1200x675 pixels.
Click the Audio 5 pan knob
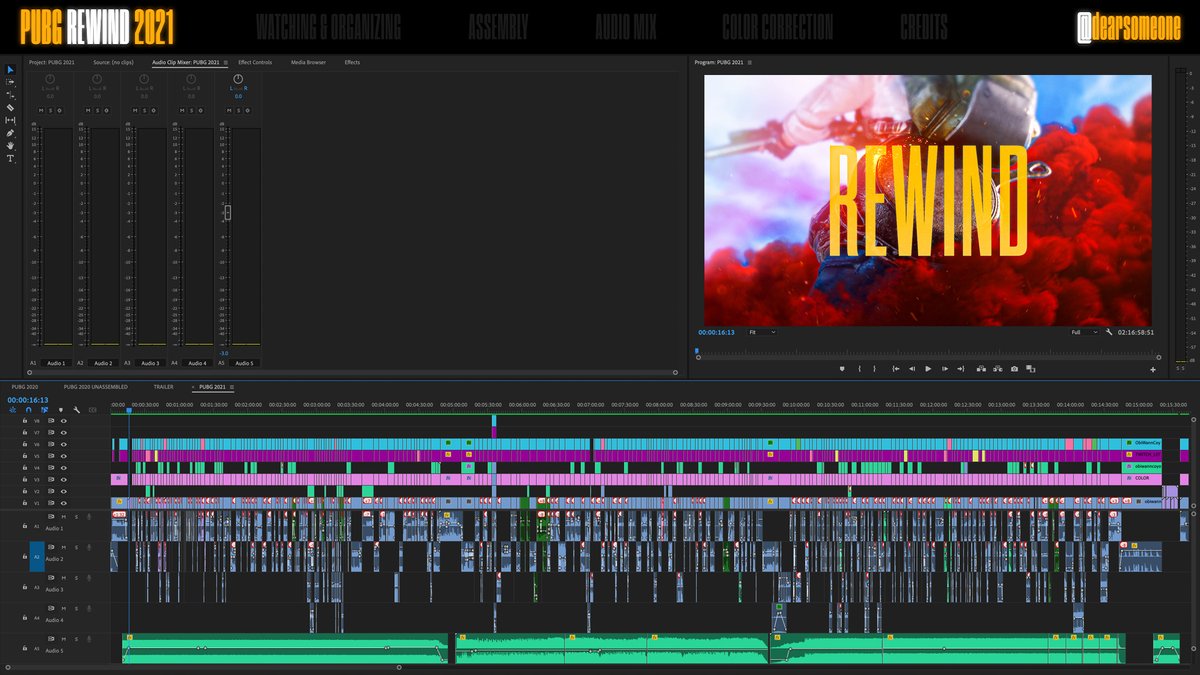238,79
